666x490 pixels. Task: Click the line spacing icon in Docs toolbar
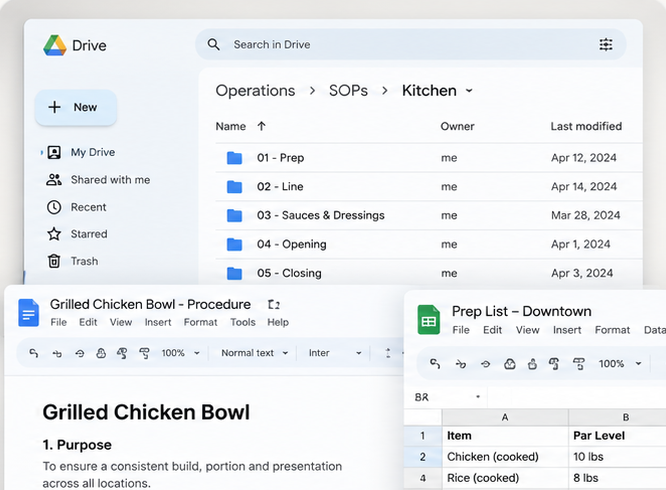pos(388,353)
